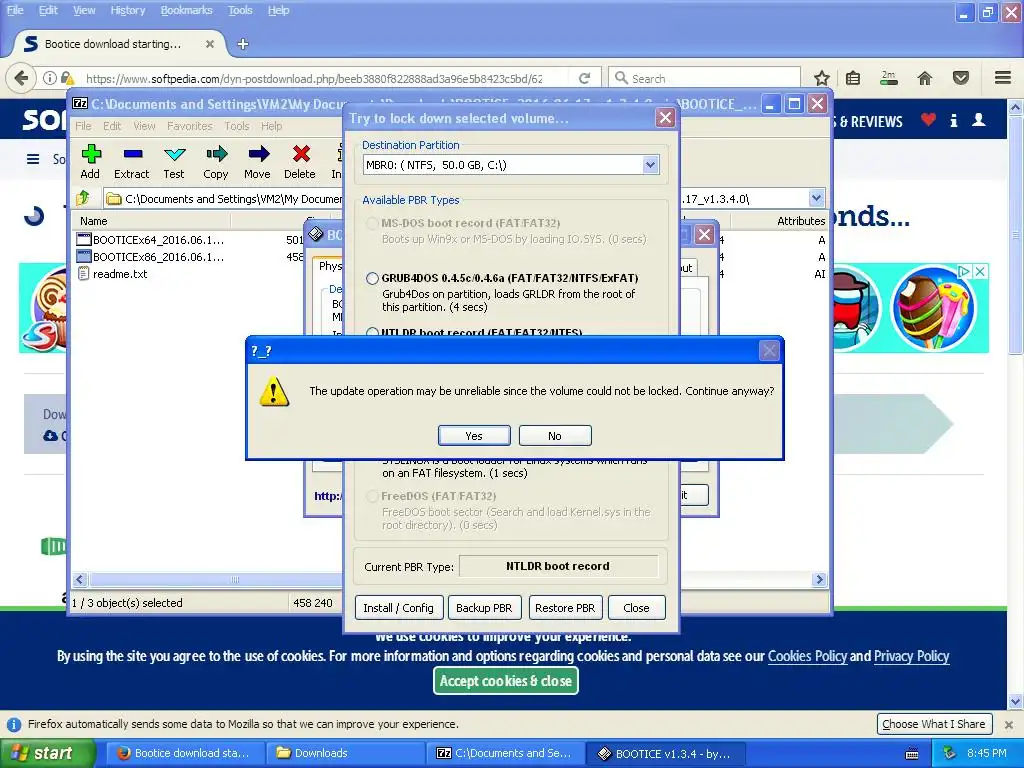1024x768 pixels.
Task: Sort by Attributes column header in 7-Zip
Action: click(801, 221)
